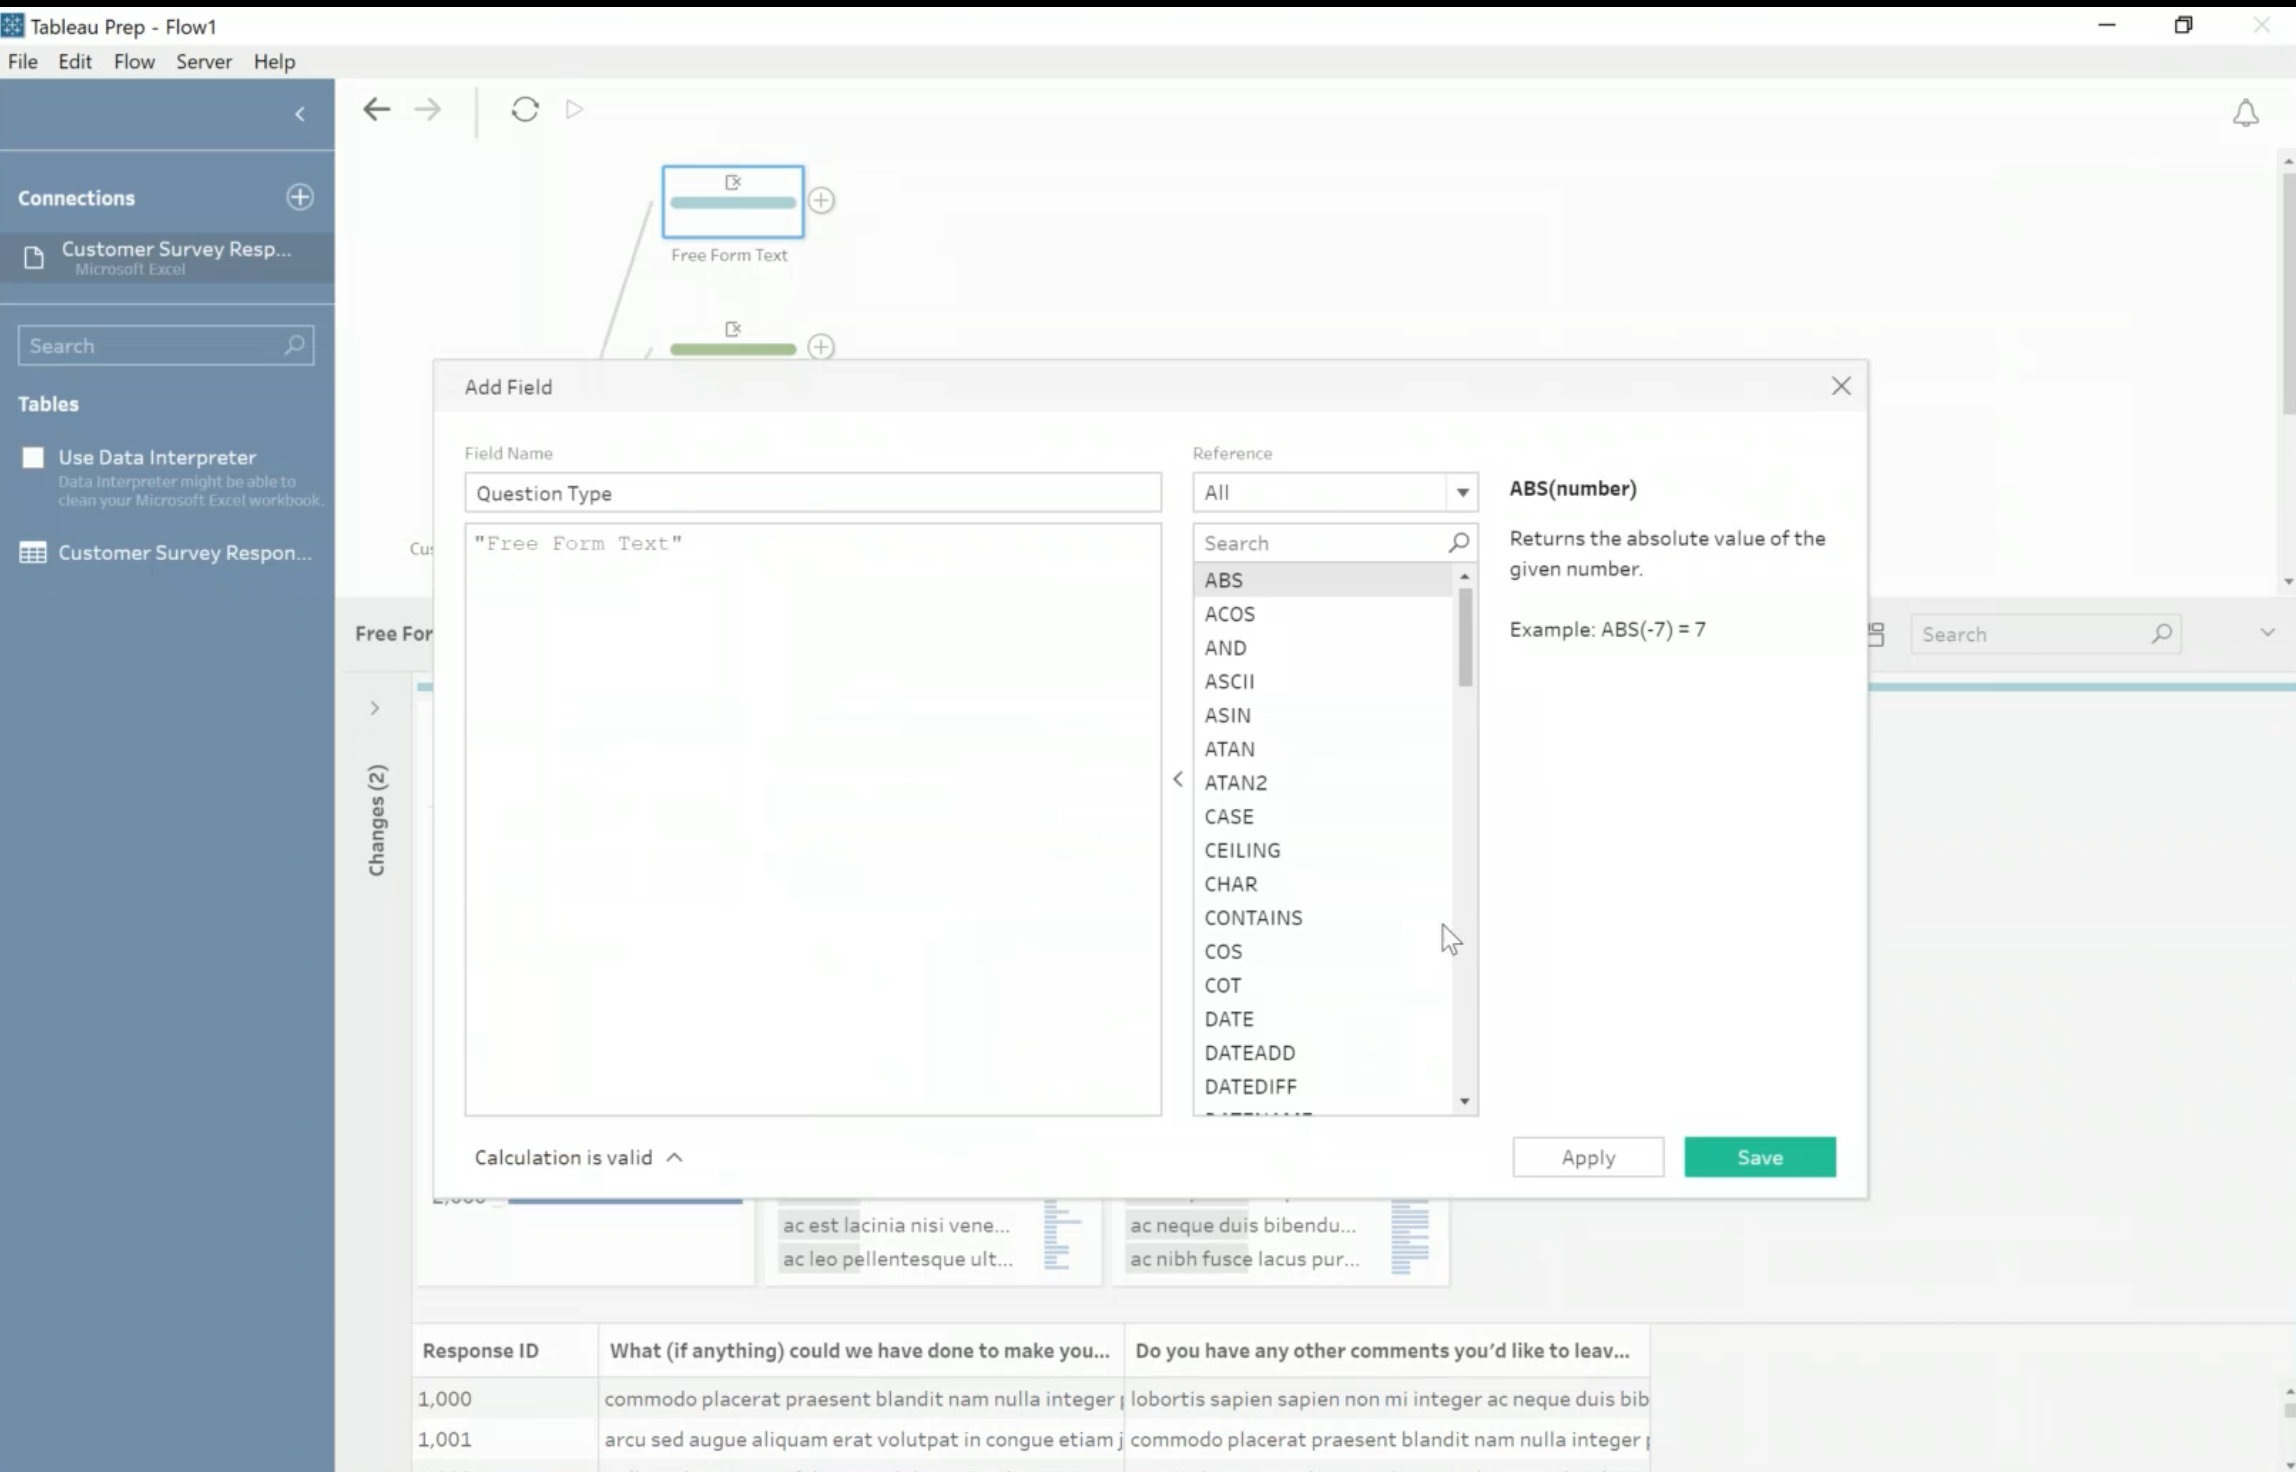Select the ATAN2 function in the list
Viewport: 2296px width, 1472px height.
click(1322, 783)
